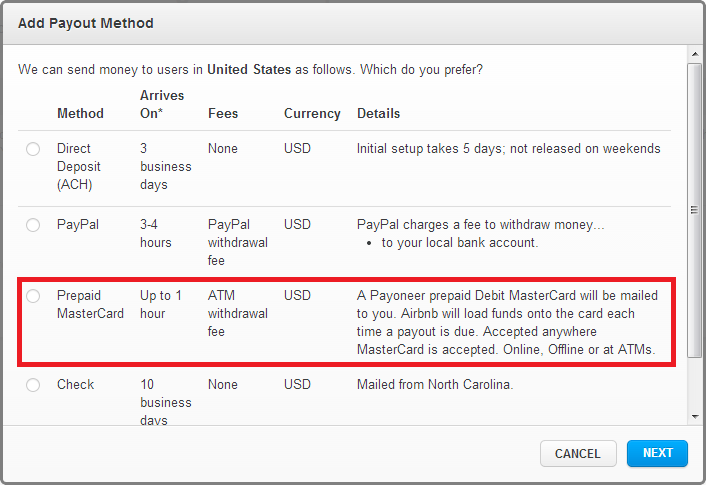Click the NEXT button
Screen dimensions: 706x485
(657, 453)
